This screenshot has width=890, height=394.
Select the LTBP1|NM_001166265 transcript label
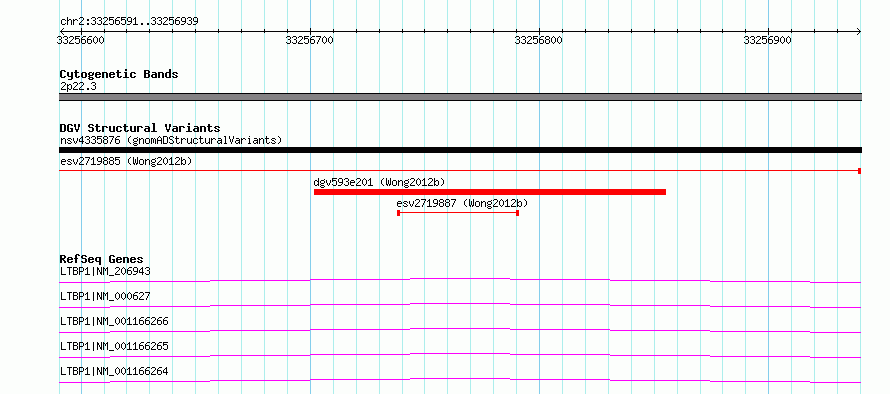[114, 346]
